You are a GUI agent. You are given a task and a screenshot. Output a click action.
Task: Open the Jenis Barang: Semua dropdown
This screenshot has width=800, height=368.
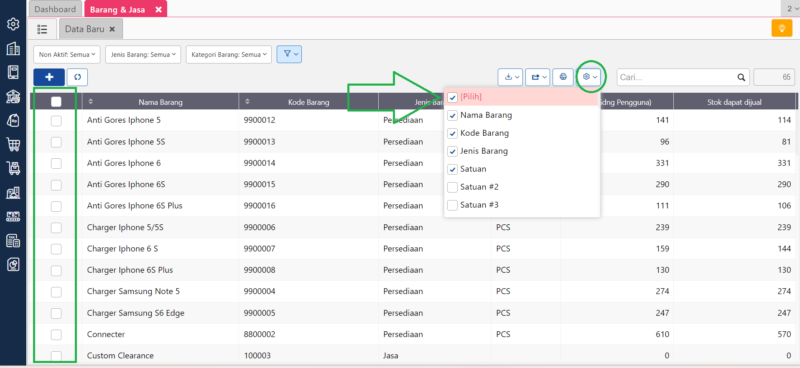143,54
